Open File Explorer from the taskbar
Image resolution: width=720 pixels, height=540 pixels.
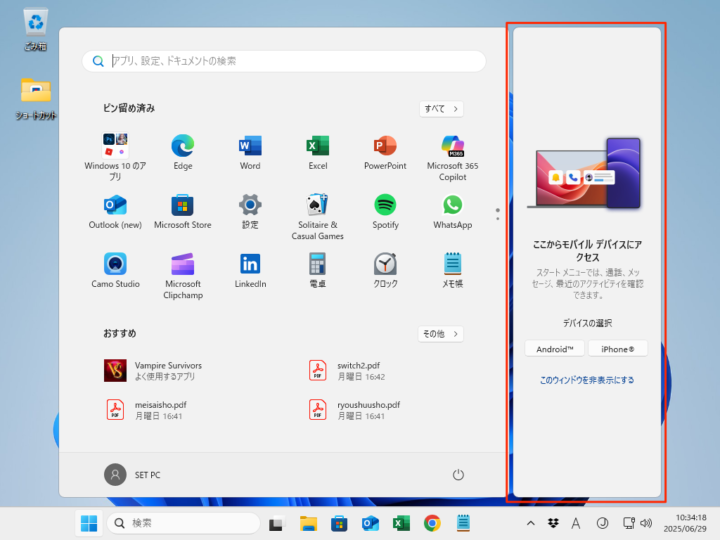point(308,523)
